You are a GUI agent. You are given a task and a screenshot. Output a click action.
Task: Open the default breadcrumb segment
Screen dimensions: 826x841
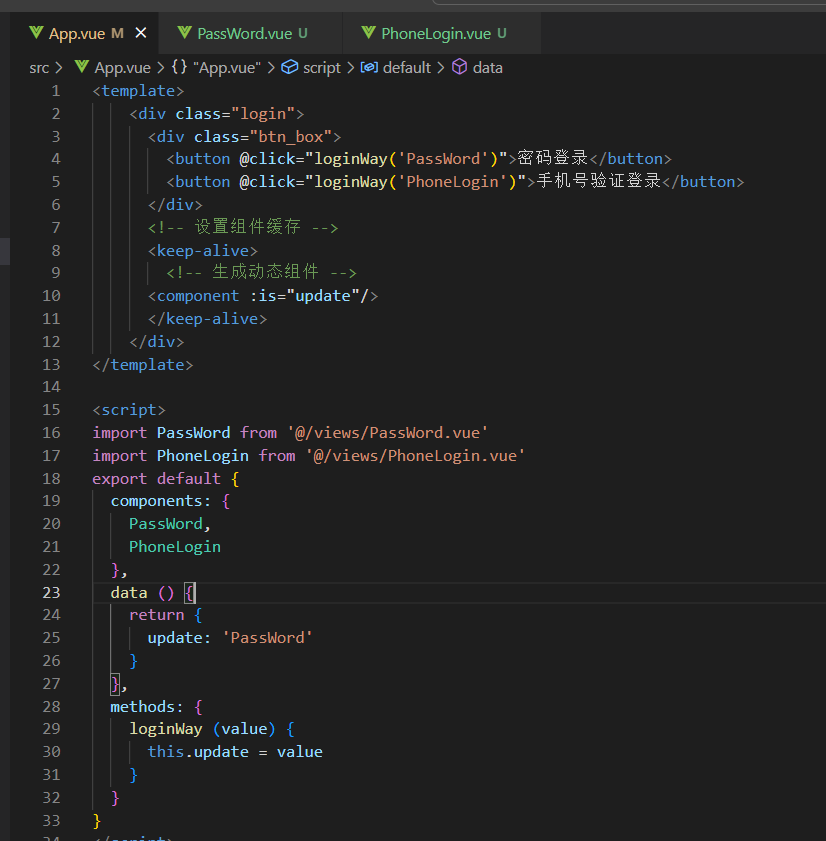pyautogui.click(x=407, y=68)
